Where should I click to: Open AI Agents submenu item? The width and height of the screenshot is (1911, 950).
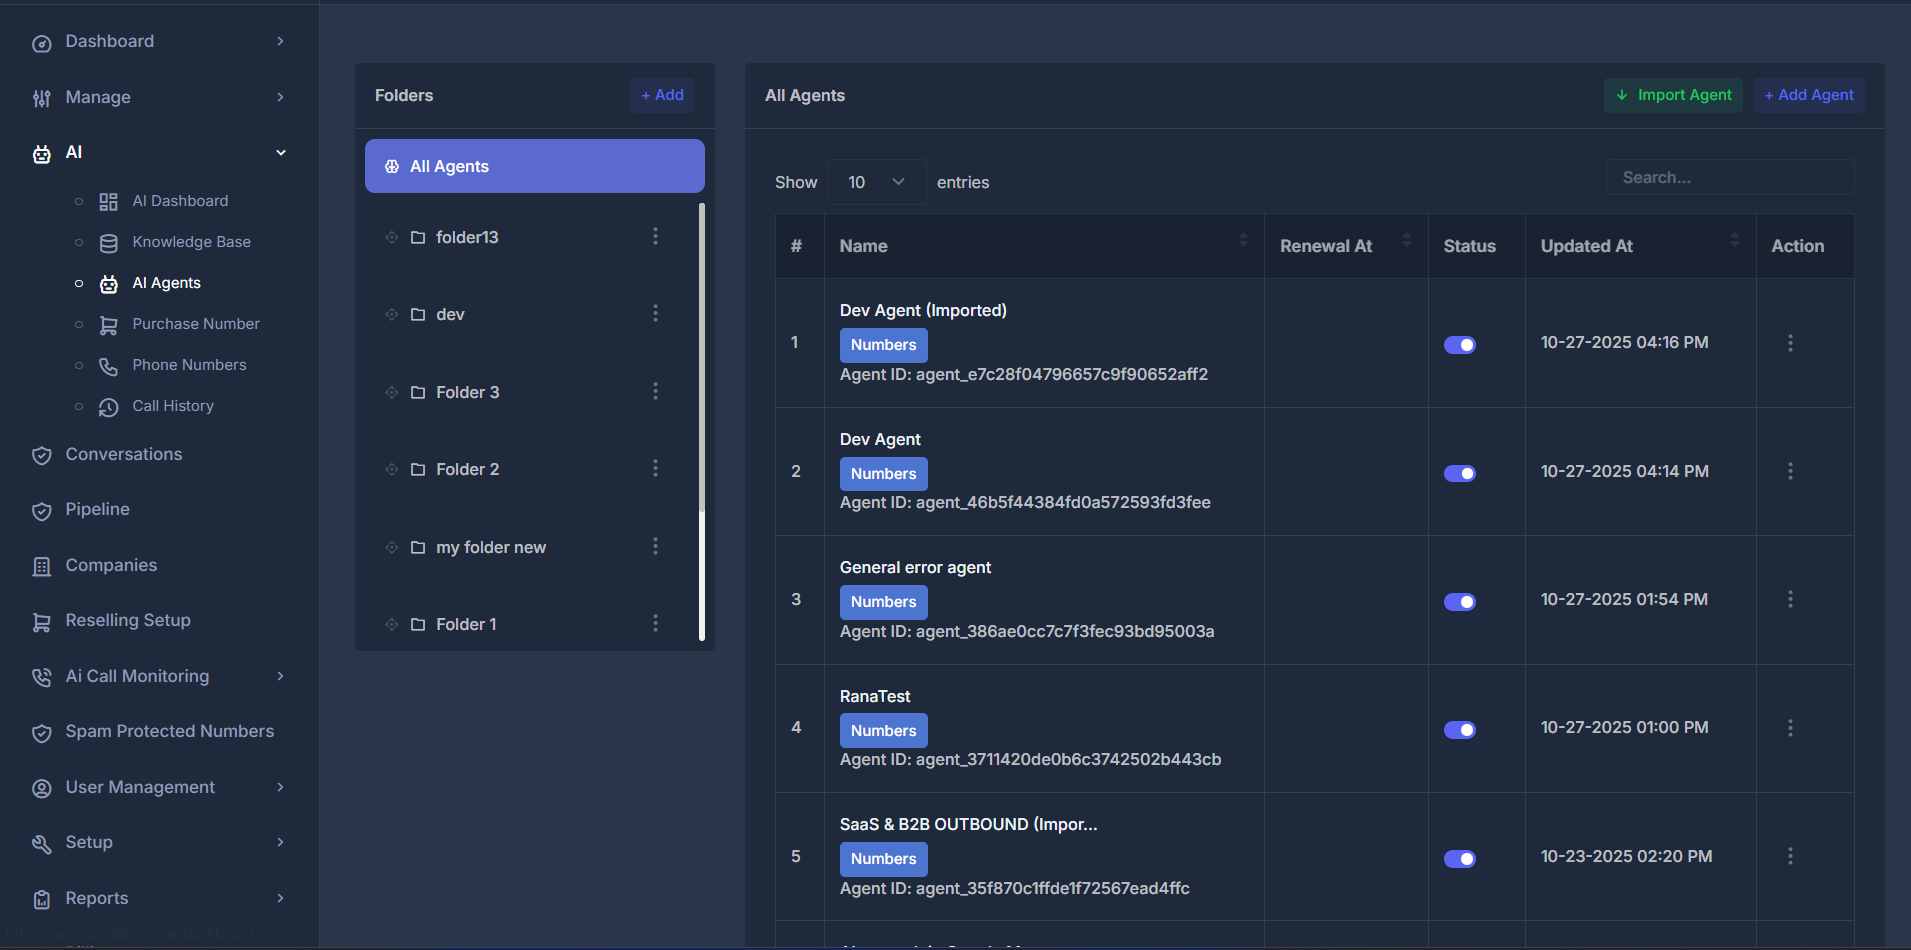tap(166, 283)
